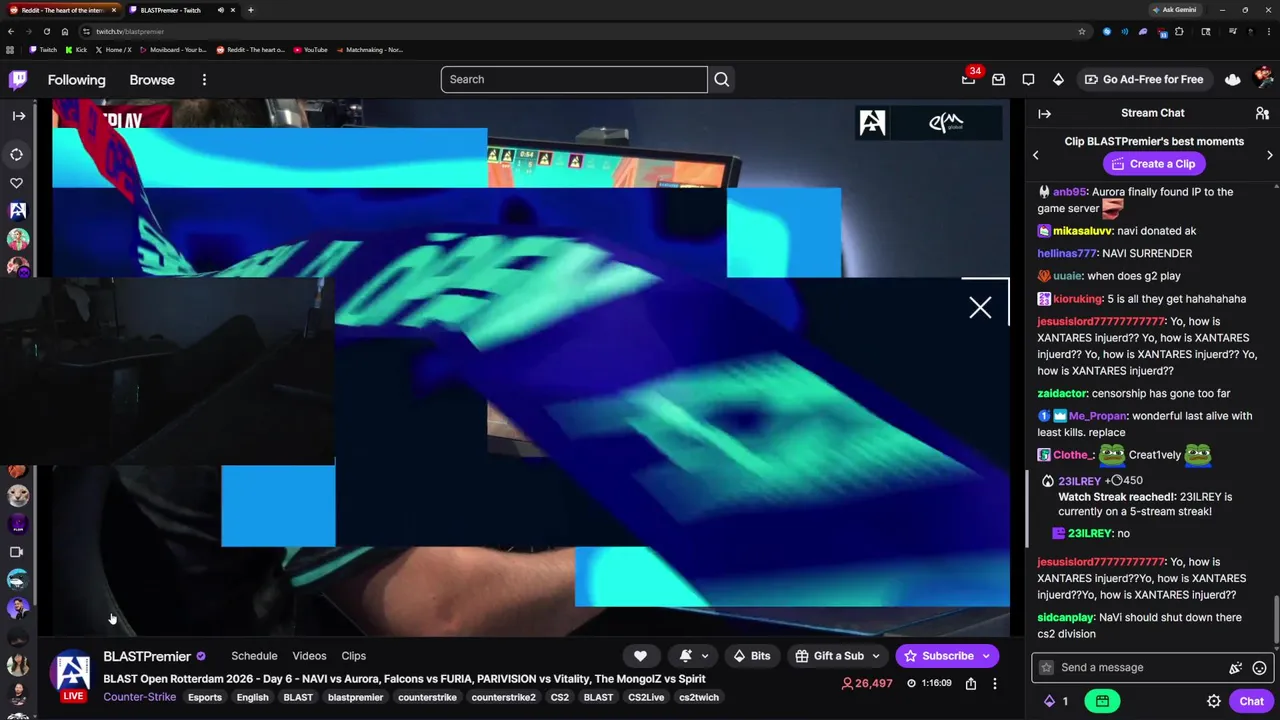Image resolution: width=1280 pixels, height=720 pixels.
Task: Toggle follow with the heart button
Action: [641, 656]
